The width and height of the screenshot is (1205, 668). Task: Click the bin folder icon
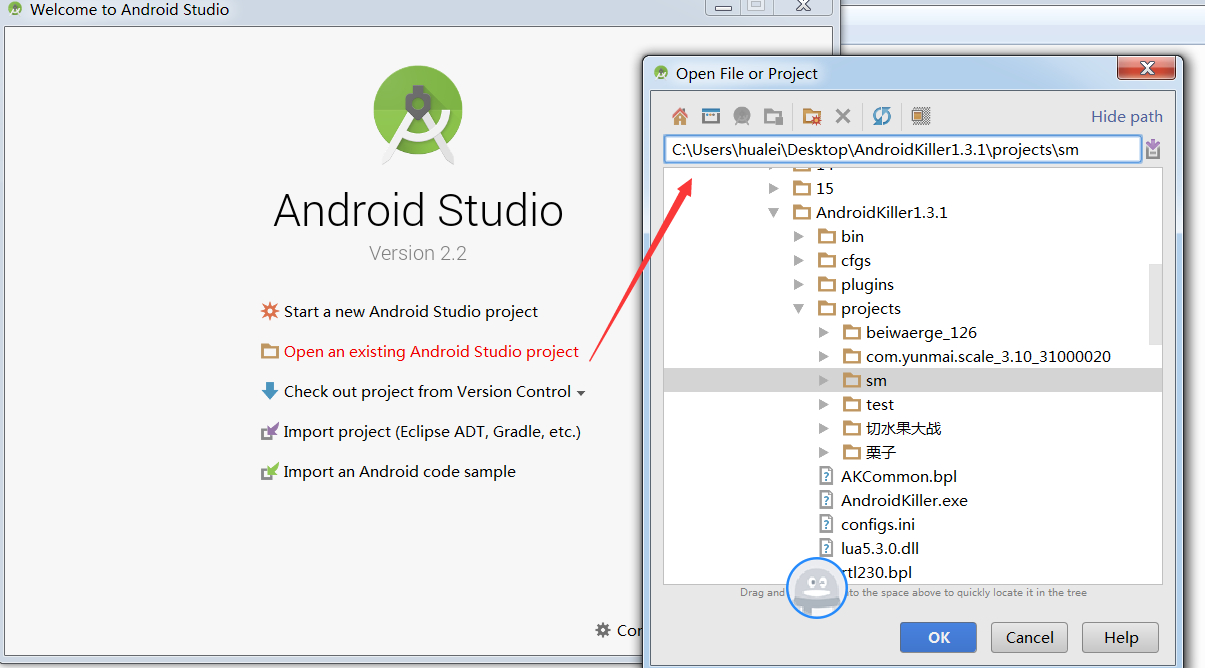pyautogui.click(x=827, y=236)
